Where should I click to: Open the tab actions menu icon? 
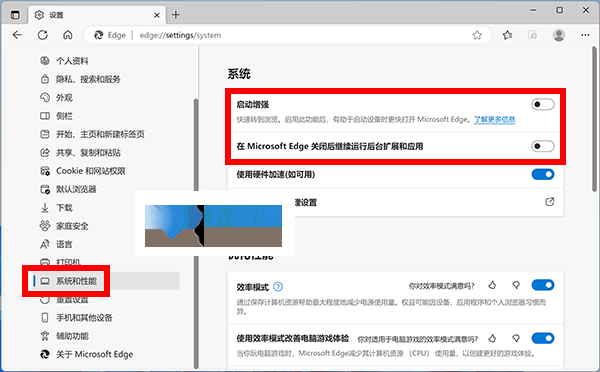[15, 15]
